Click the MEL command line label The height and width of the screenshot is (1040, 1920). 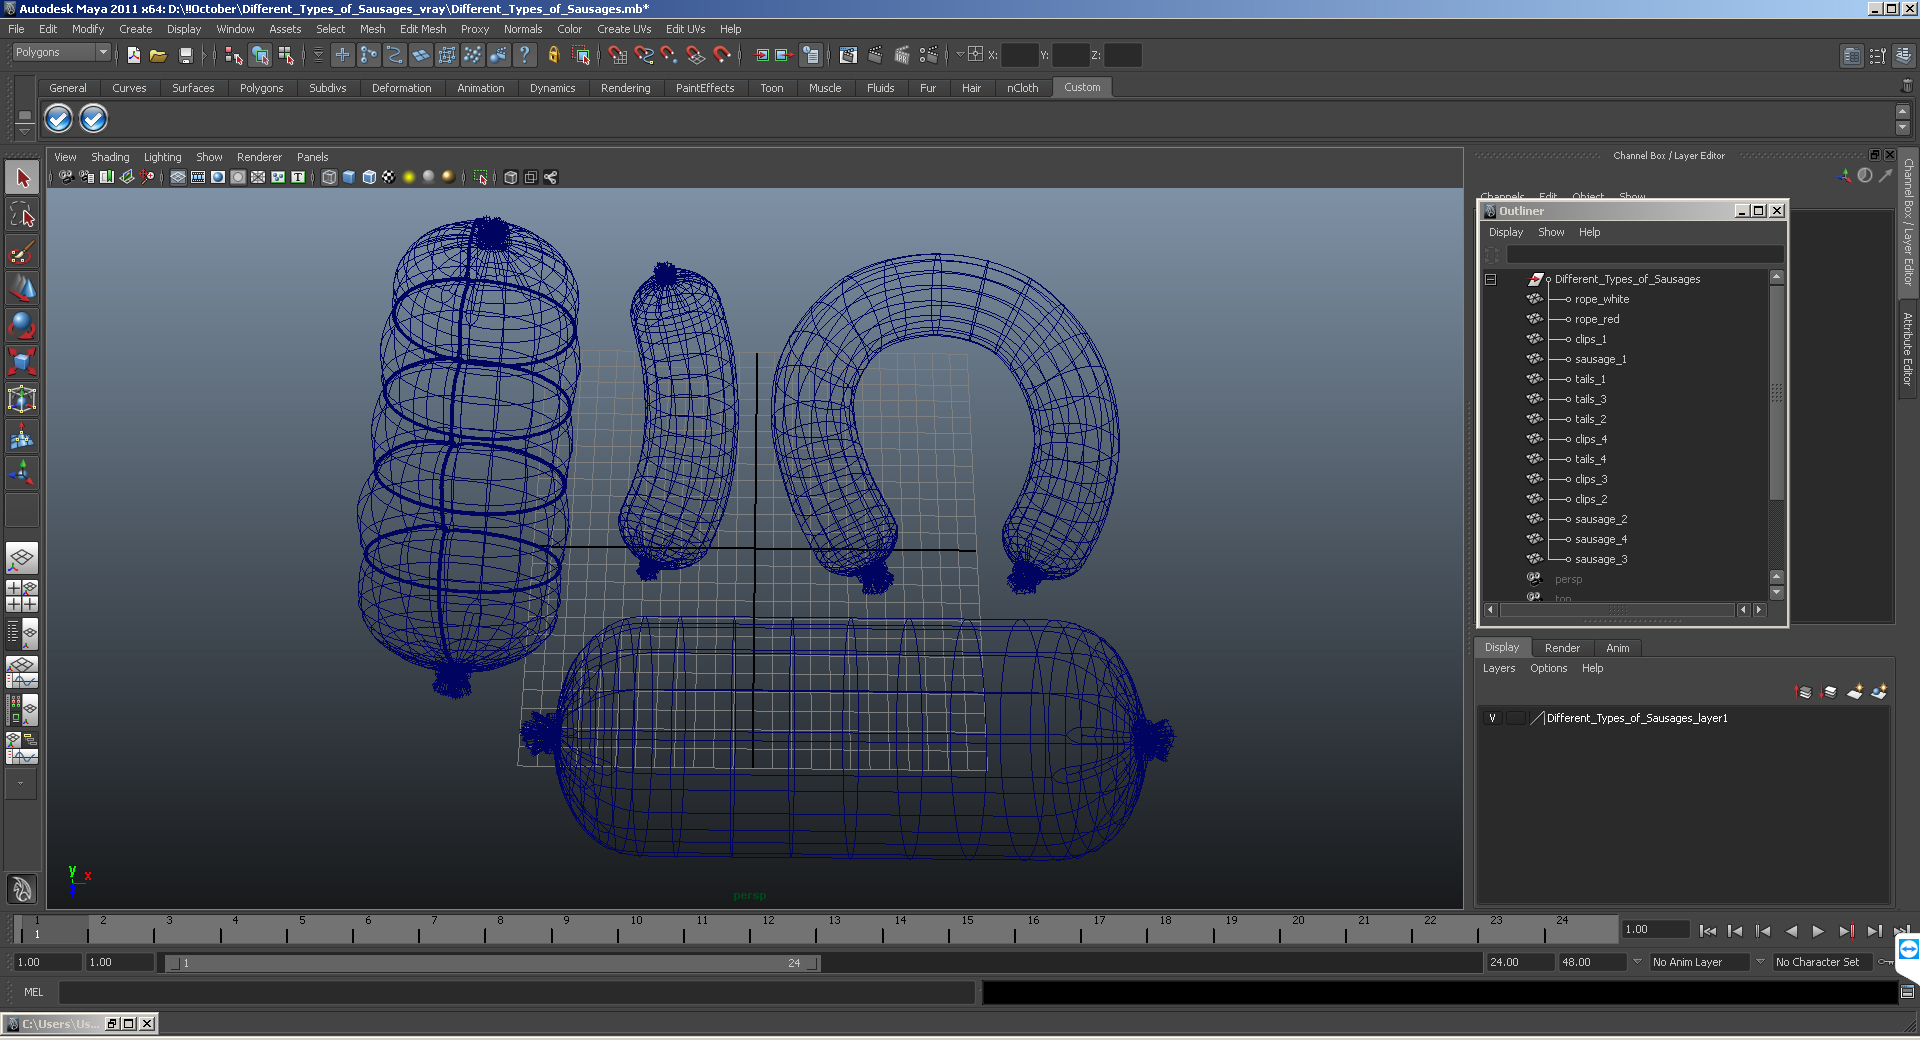[33, 992]
